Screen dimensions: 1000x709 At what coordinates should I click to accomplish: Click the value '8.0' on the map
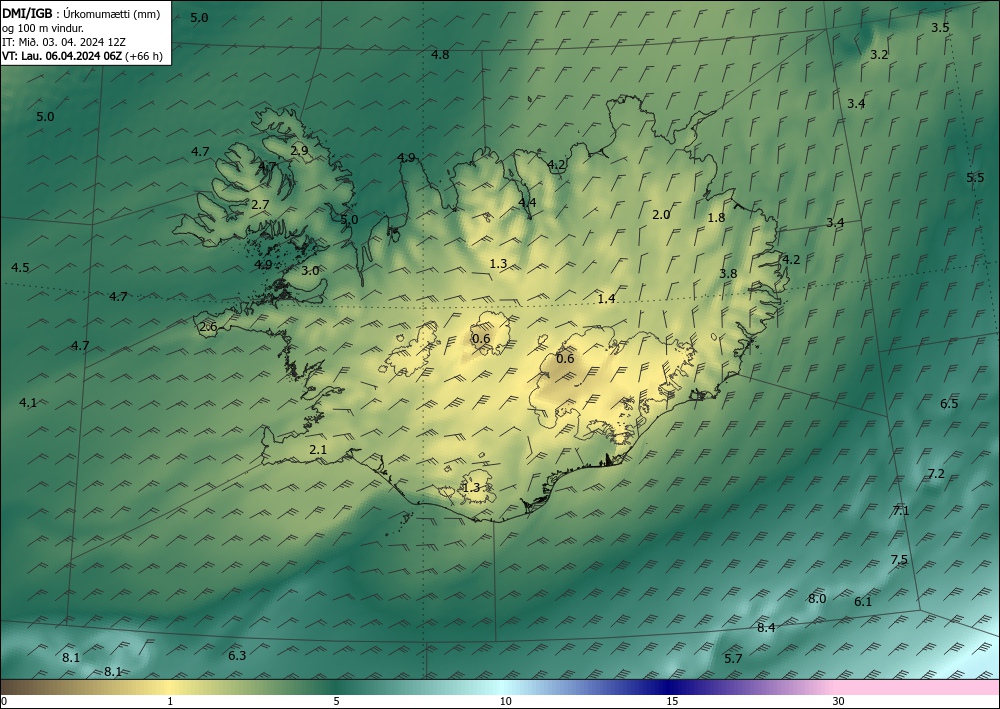click(817, 598)
